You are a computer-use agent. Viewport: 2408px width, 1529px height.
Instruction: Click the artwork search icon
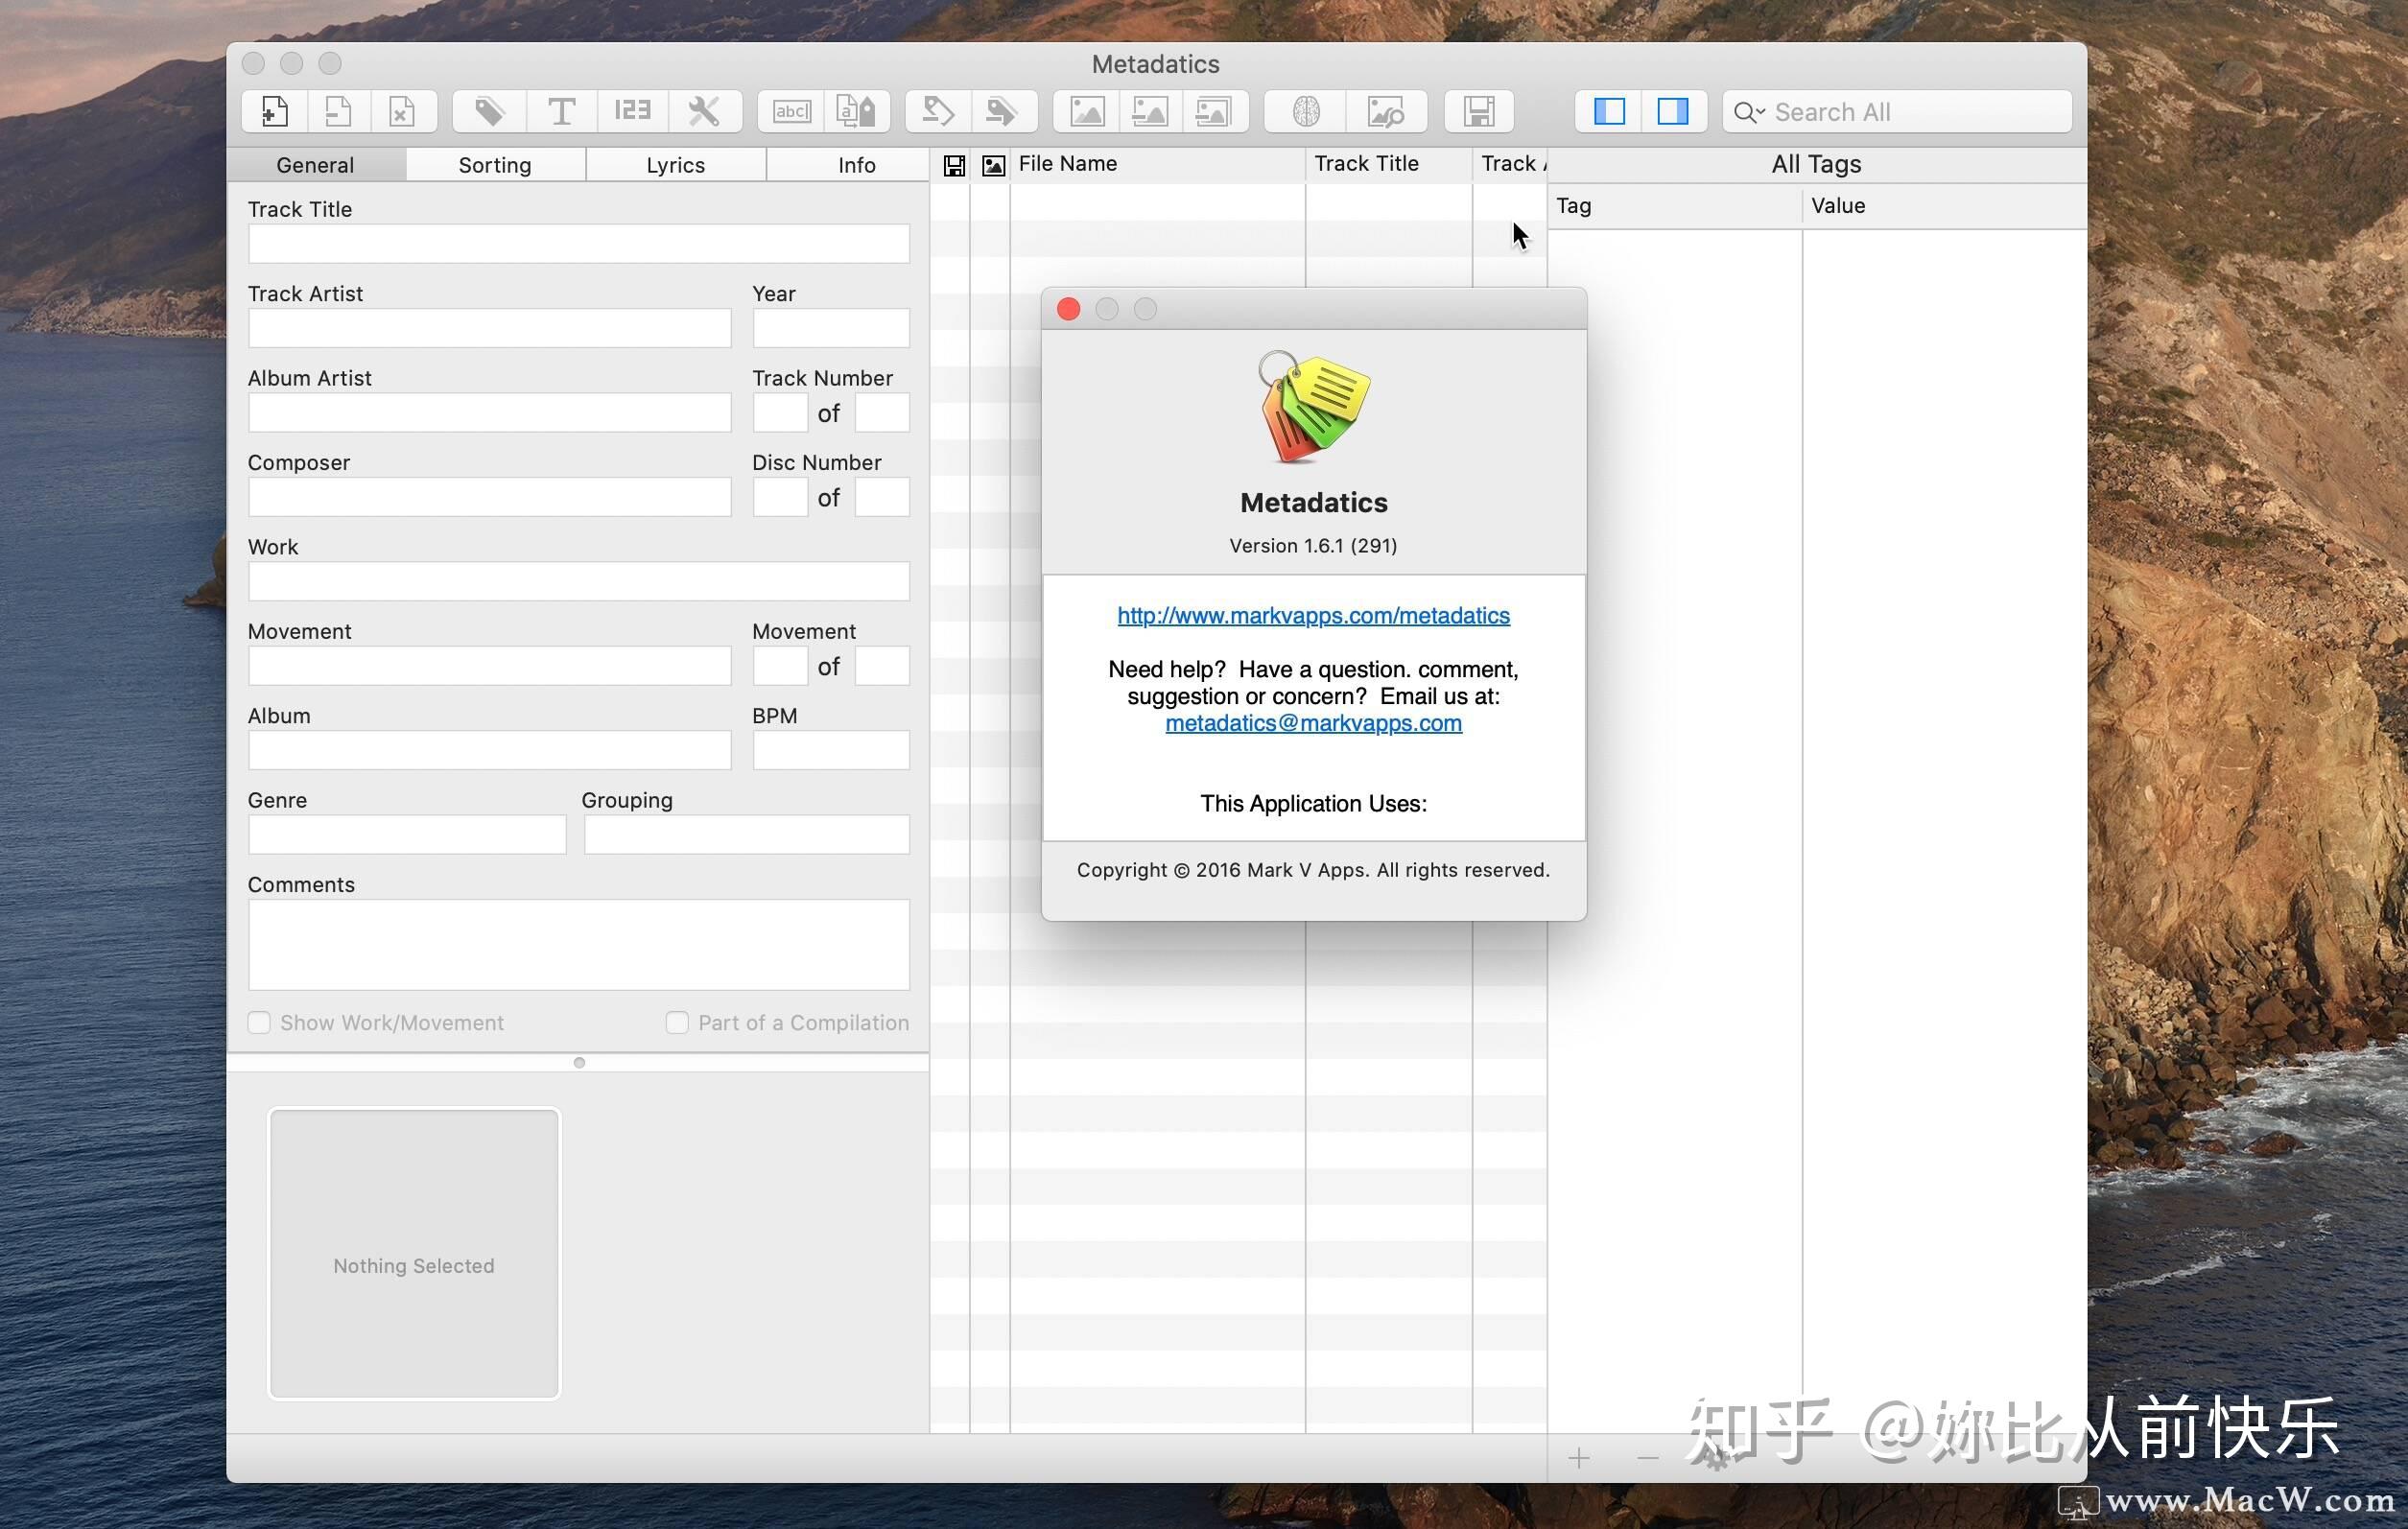click(1385, 111)
